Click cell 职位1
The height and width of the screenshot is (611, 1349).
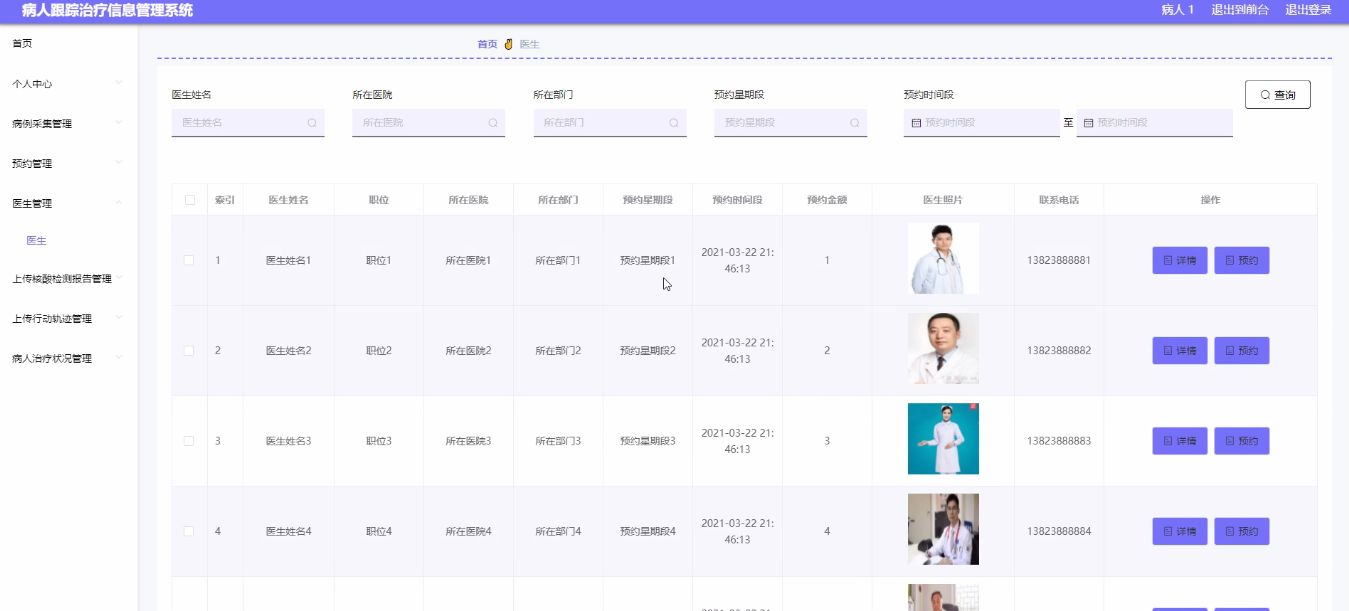point(379,261)
